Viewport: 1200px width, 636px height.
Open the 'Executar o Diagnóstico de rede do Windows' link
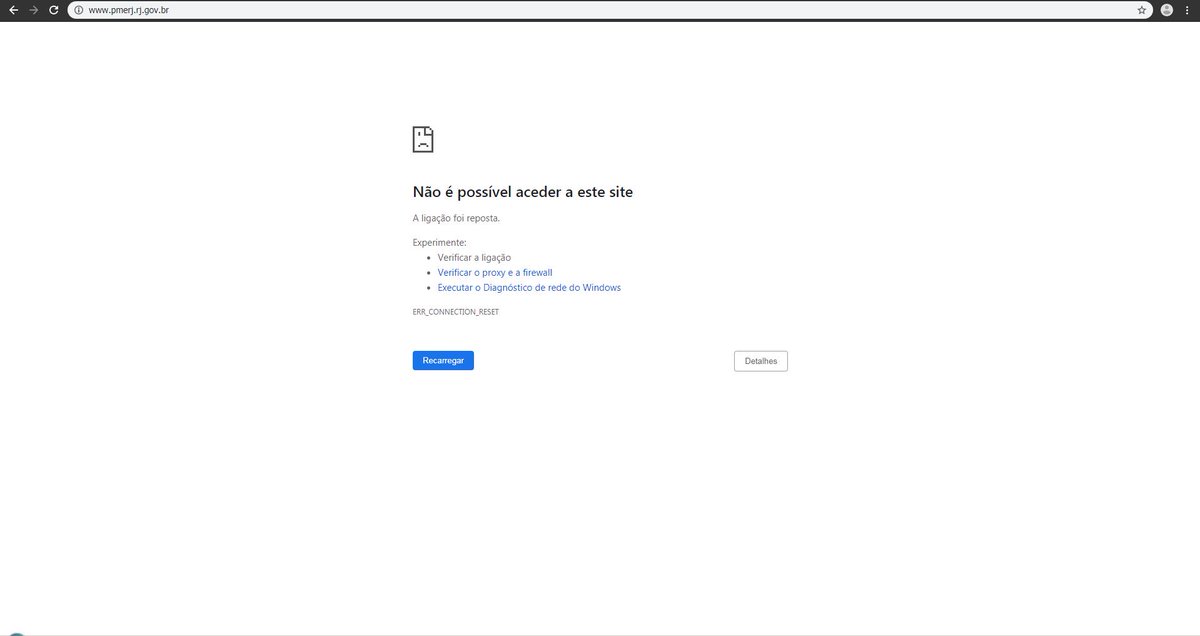(528, 287)
